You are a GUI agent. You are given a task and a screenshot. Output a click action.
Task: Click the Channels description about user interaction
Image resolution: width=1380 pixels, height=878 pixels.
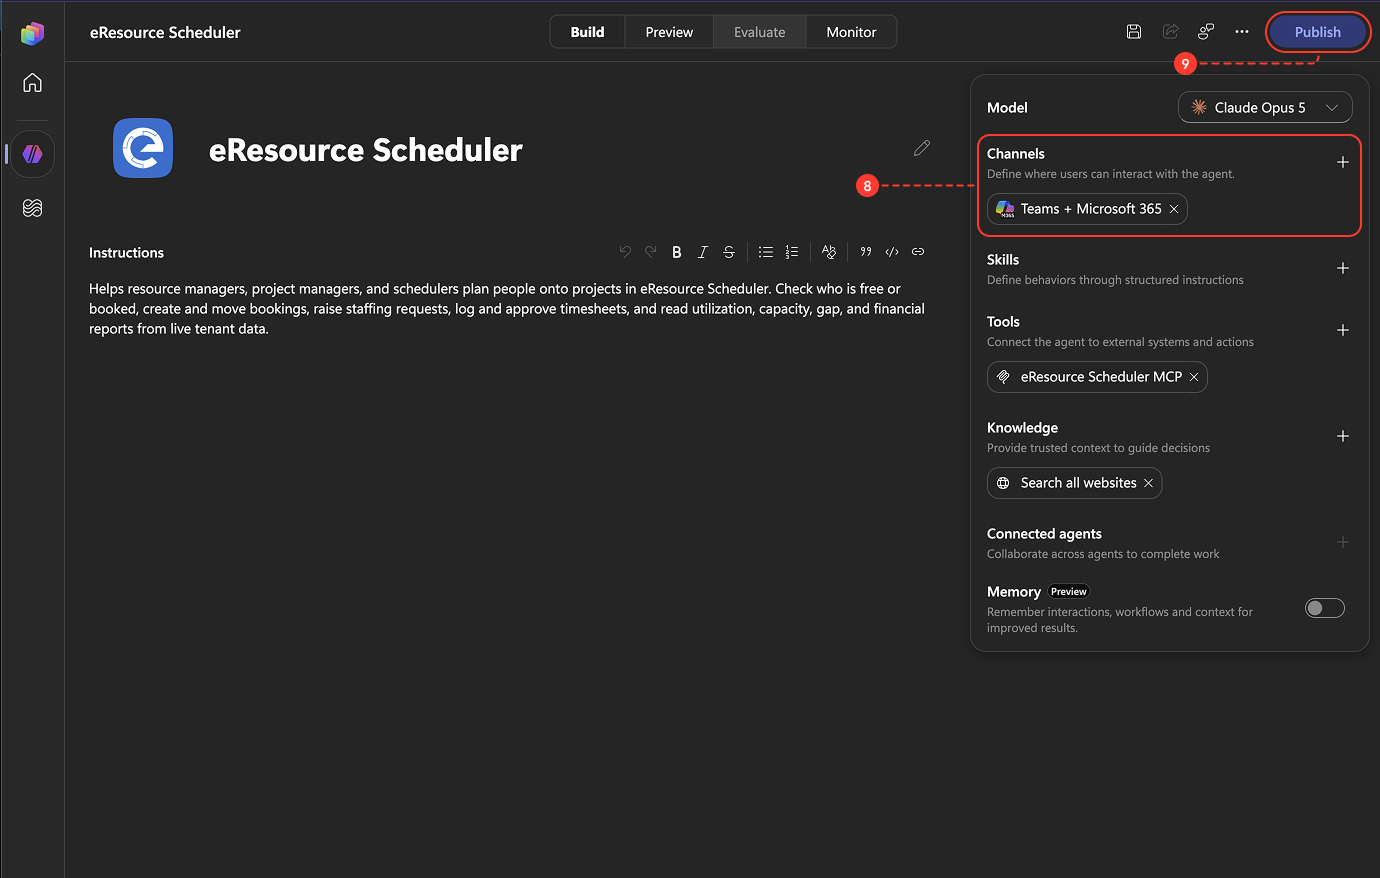(x=1111, y=174)
